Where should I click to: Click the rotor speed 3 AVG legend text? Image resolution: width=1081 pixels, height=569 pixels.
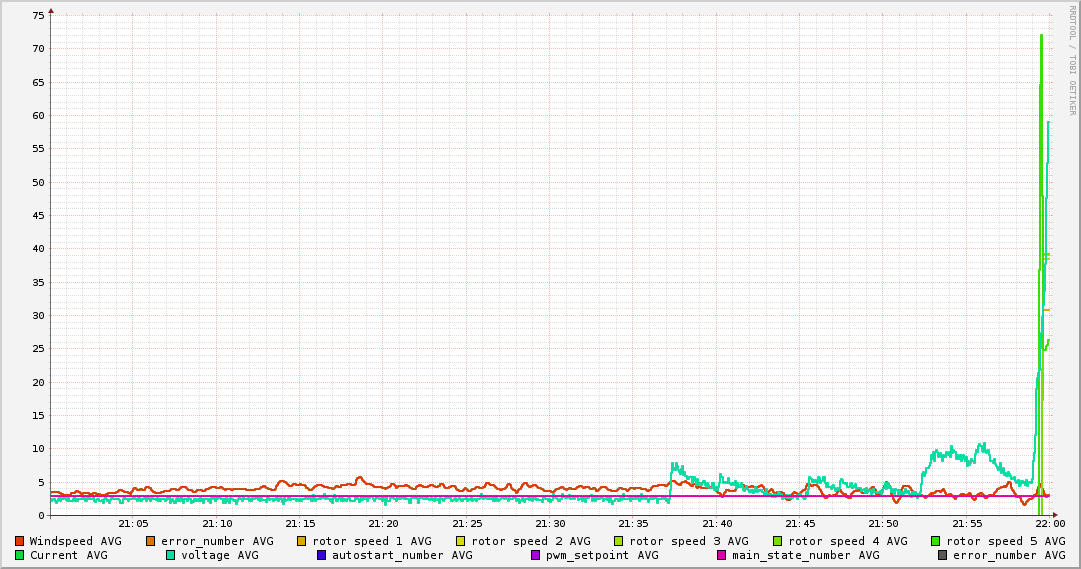688,541
